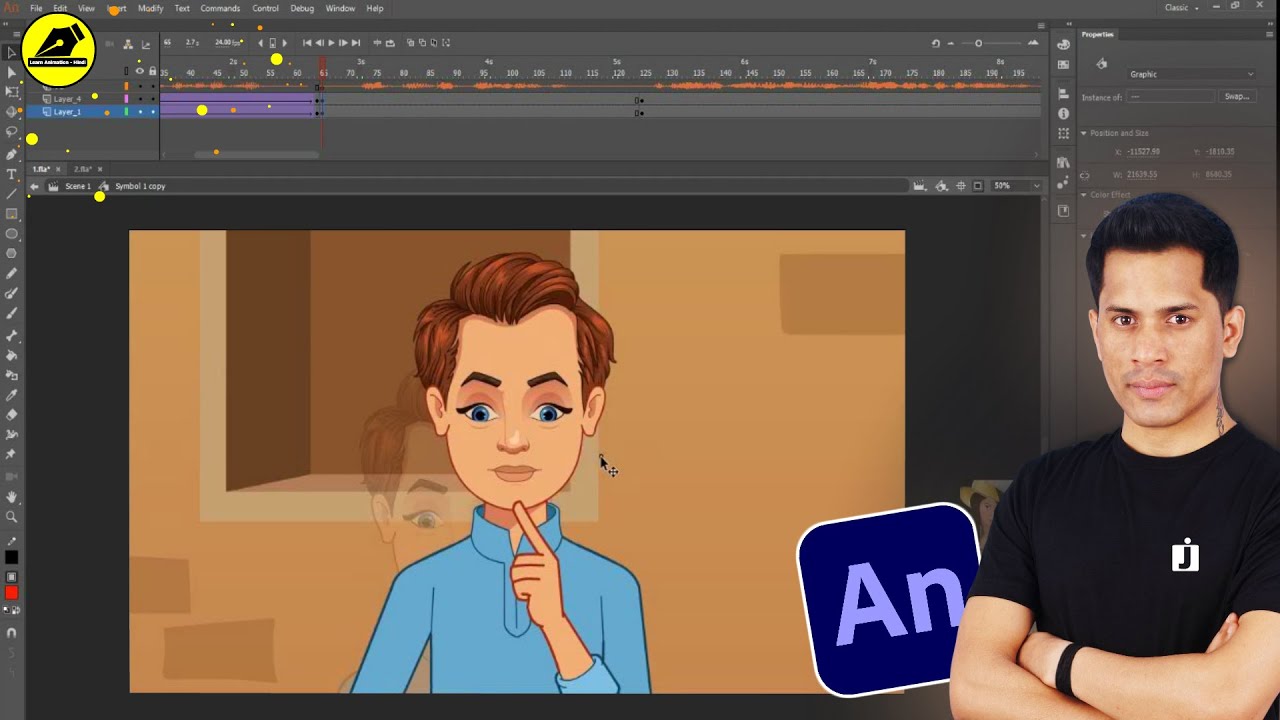Open the Control menu
Image resolution: width=1280 pixels, height=720 pixels.
pyautogui.click(x=265, y=8)
